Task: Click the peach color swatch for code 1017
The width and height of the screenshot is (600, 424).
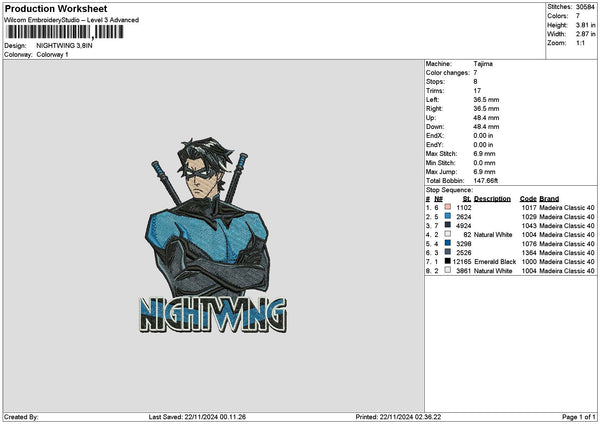Action: [x=447, y=207]
